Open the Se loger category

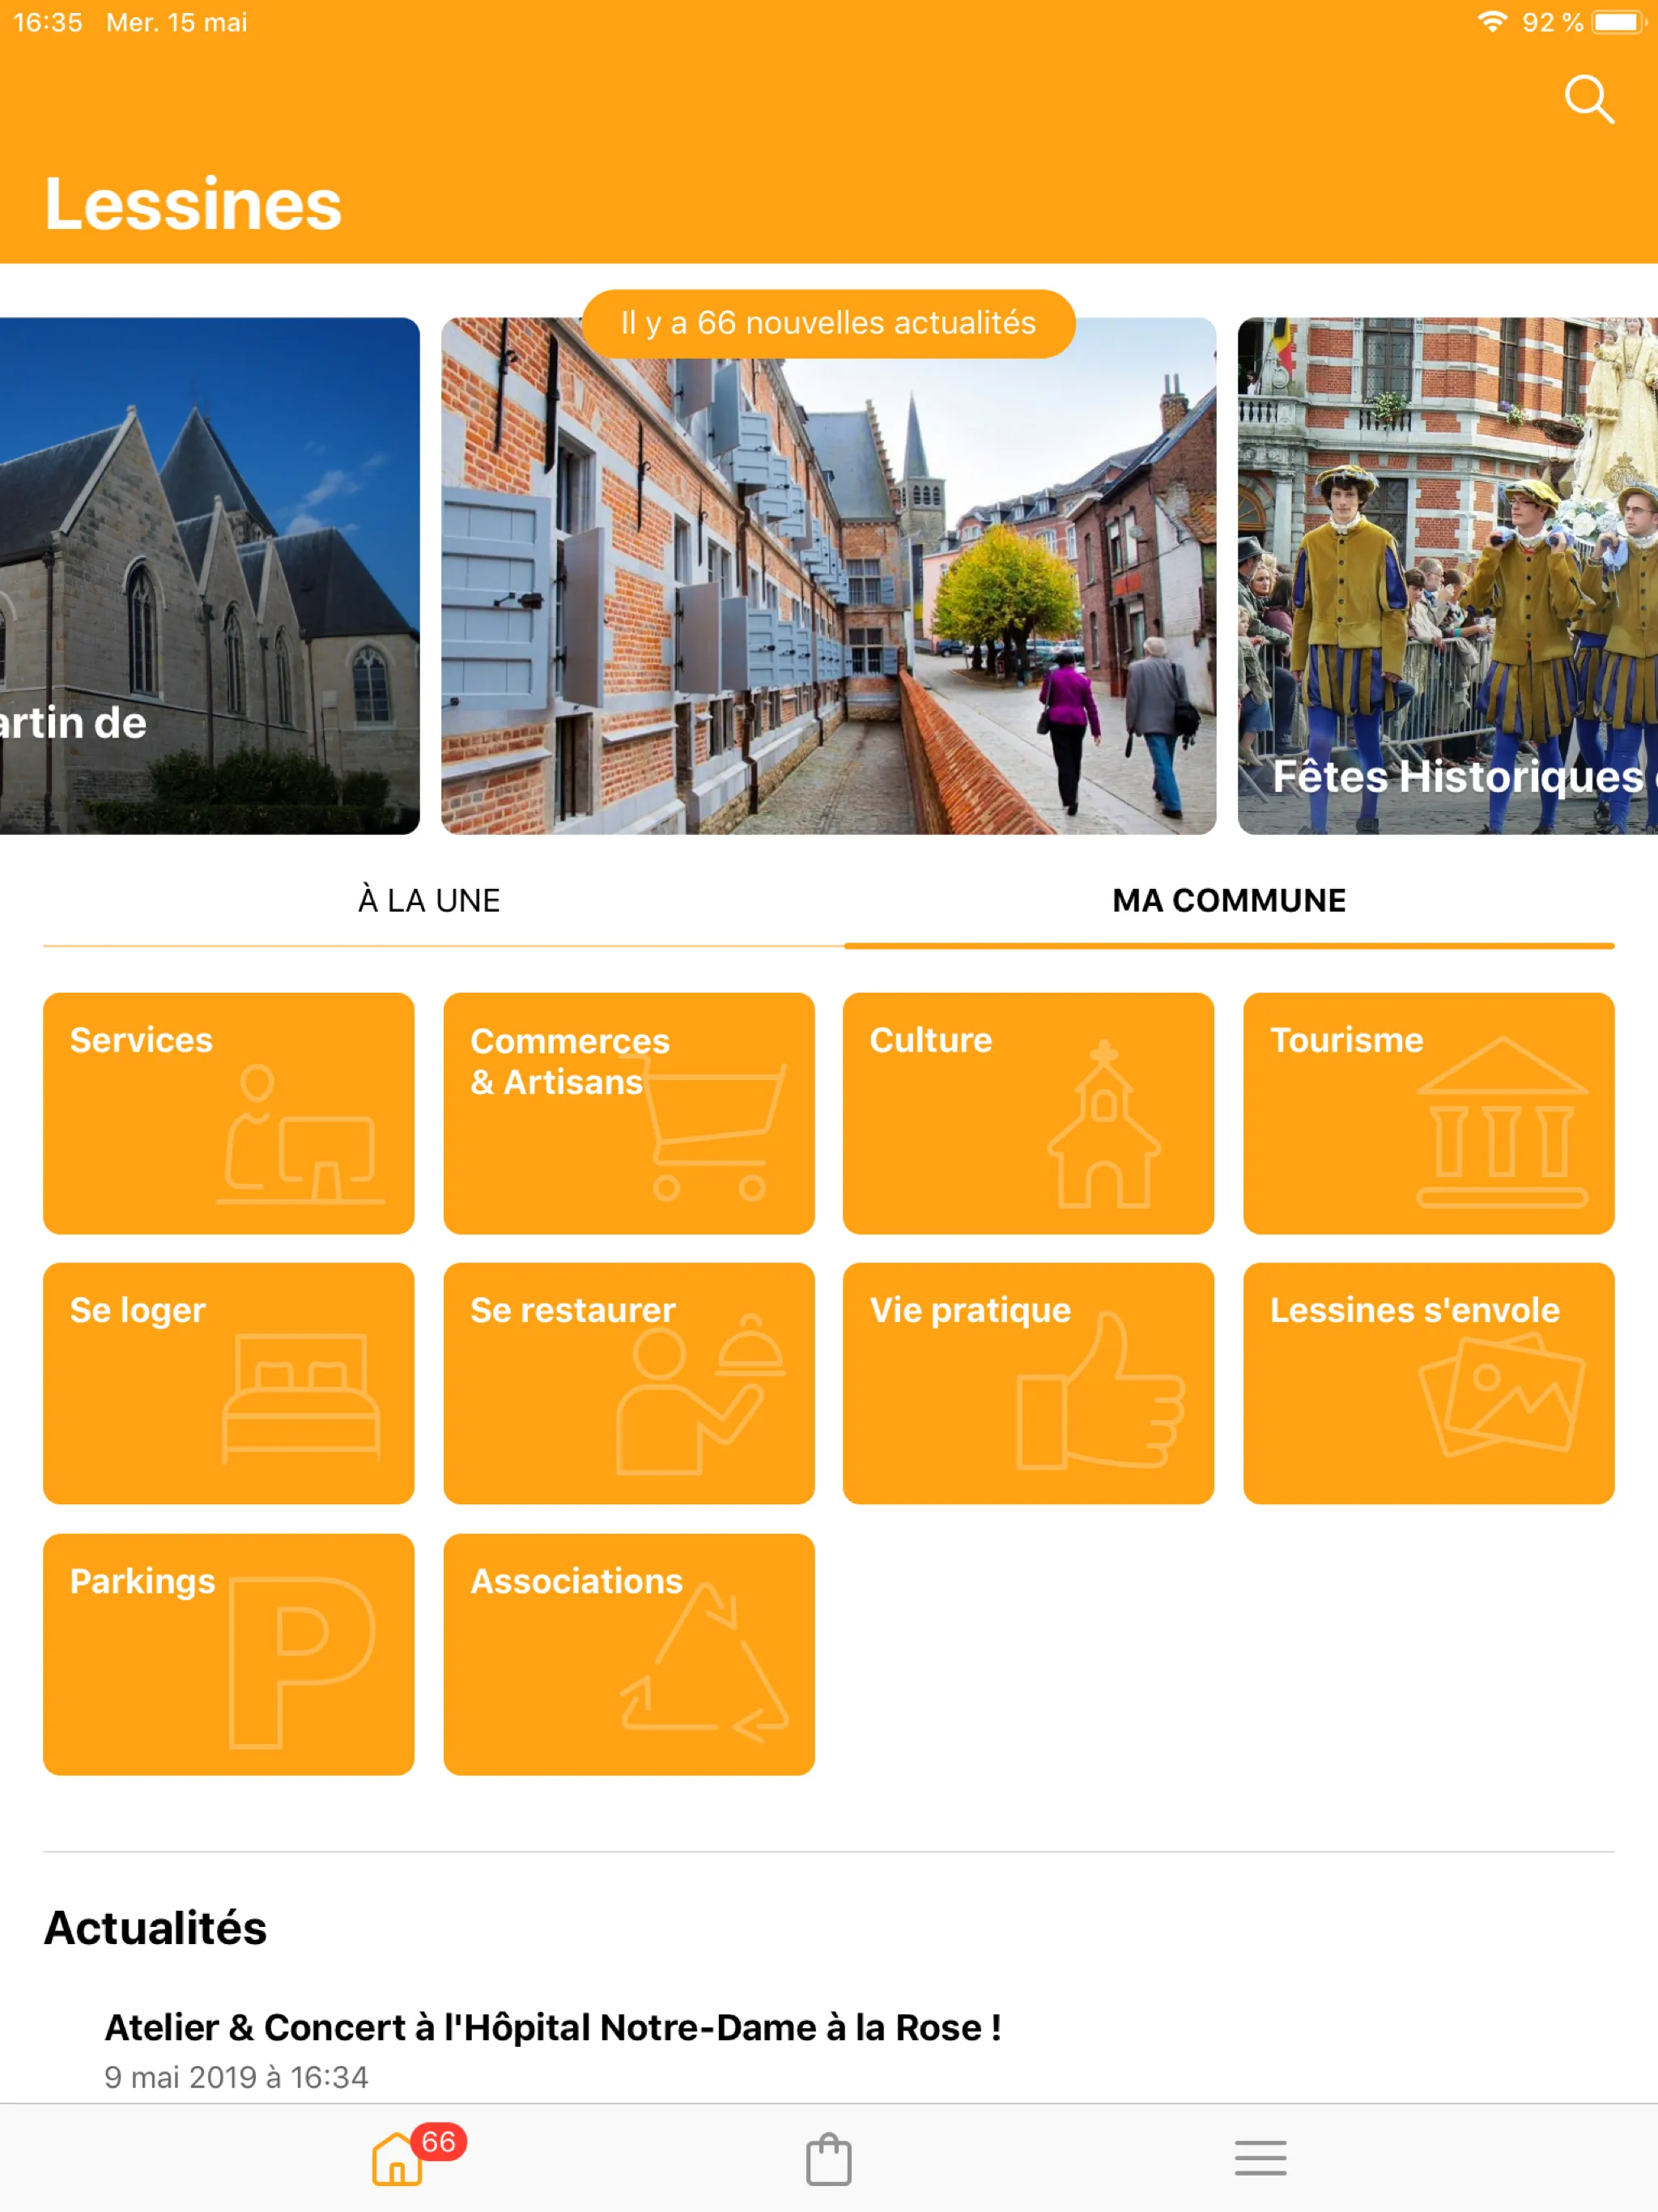[x=228, y=1383]
